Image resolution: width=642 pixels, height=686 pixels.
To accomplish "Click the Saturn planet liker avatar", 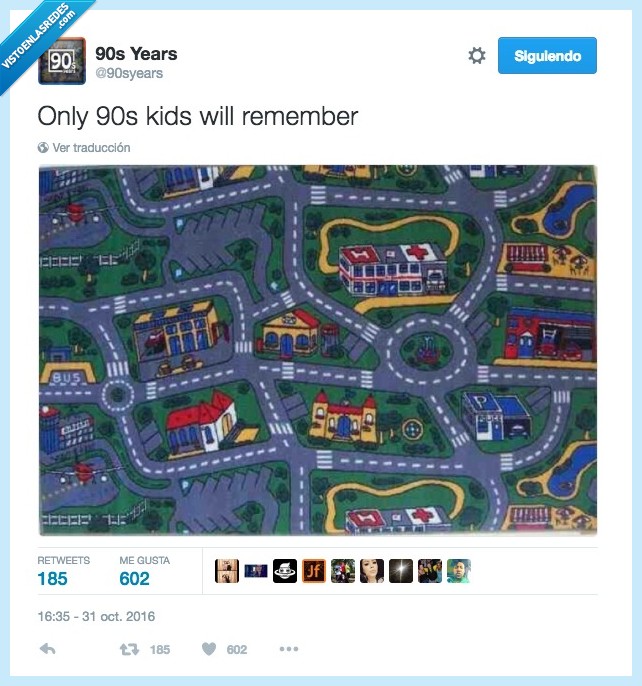I will coord(285,571).
